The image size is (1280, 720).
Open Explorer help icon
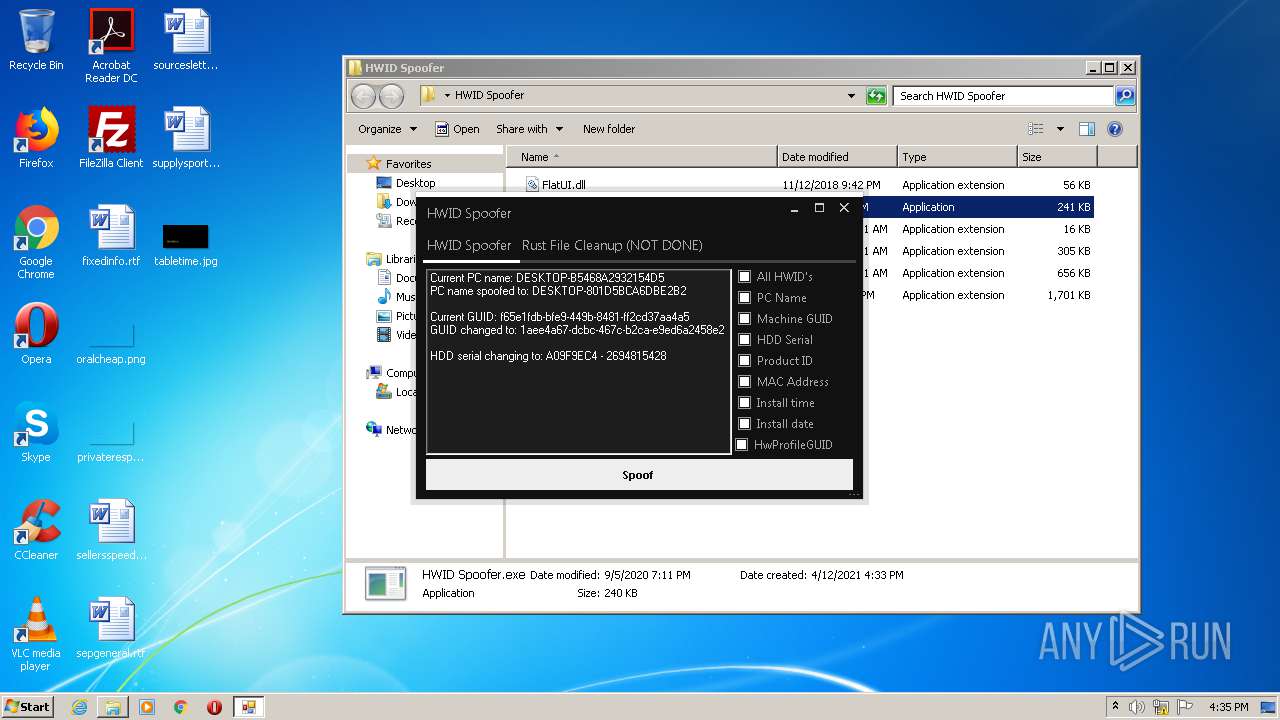(x=1115, y=129)
